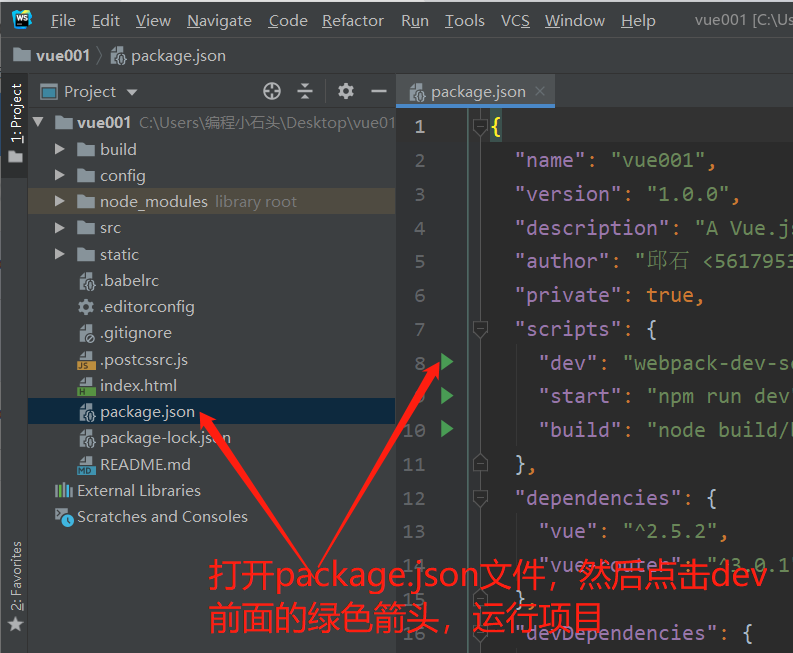
Task: Select the config folder row
Action: click(211, 176)
